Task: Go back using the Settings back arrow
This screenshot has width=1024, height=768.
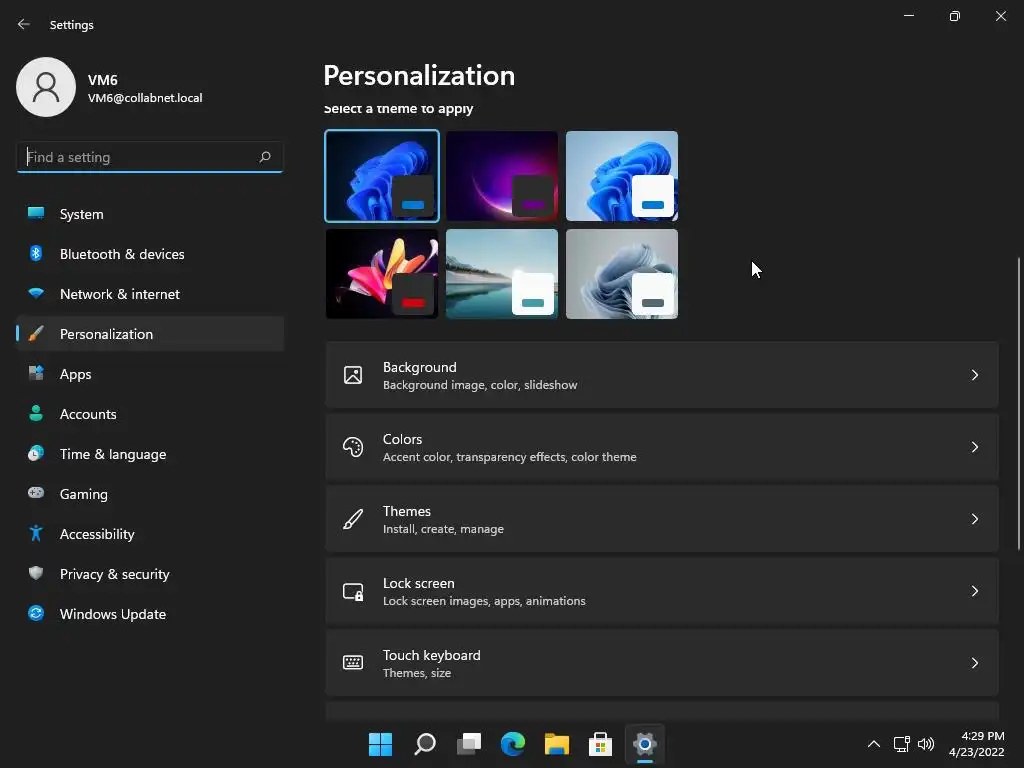Action: coord(24,24)
